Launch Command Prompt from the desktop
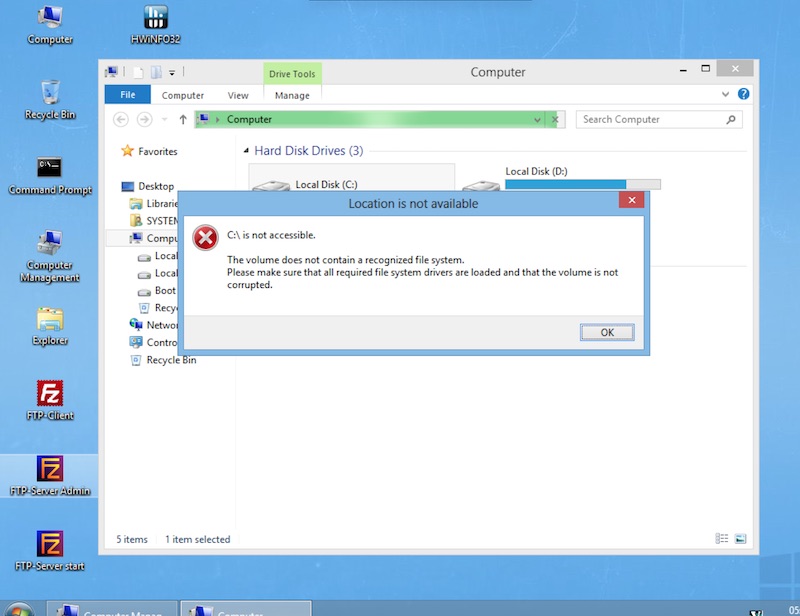This screenshot has height=616, width=800. pos(50,170)
